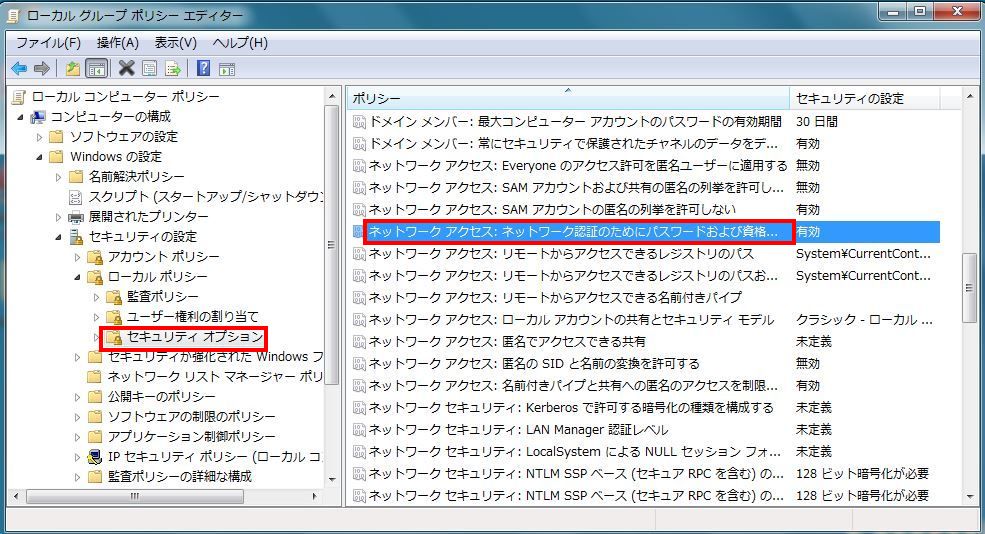
Task: Click the app icon in the title bar
Action: [x=13, y=15]
